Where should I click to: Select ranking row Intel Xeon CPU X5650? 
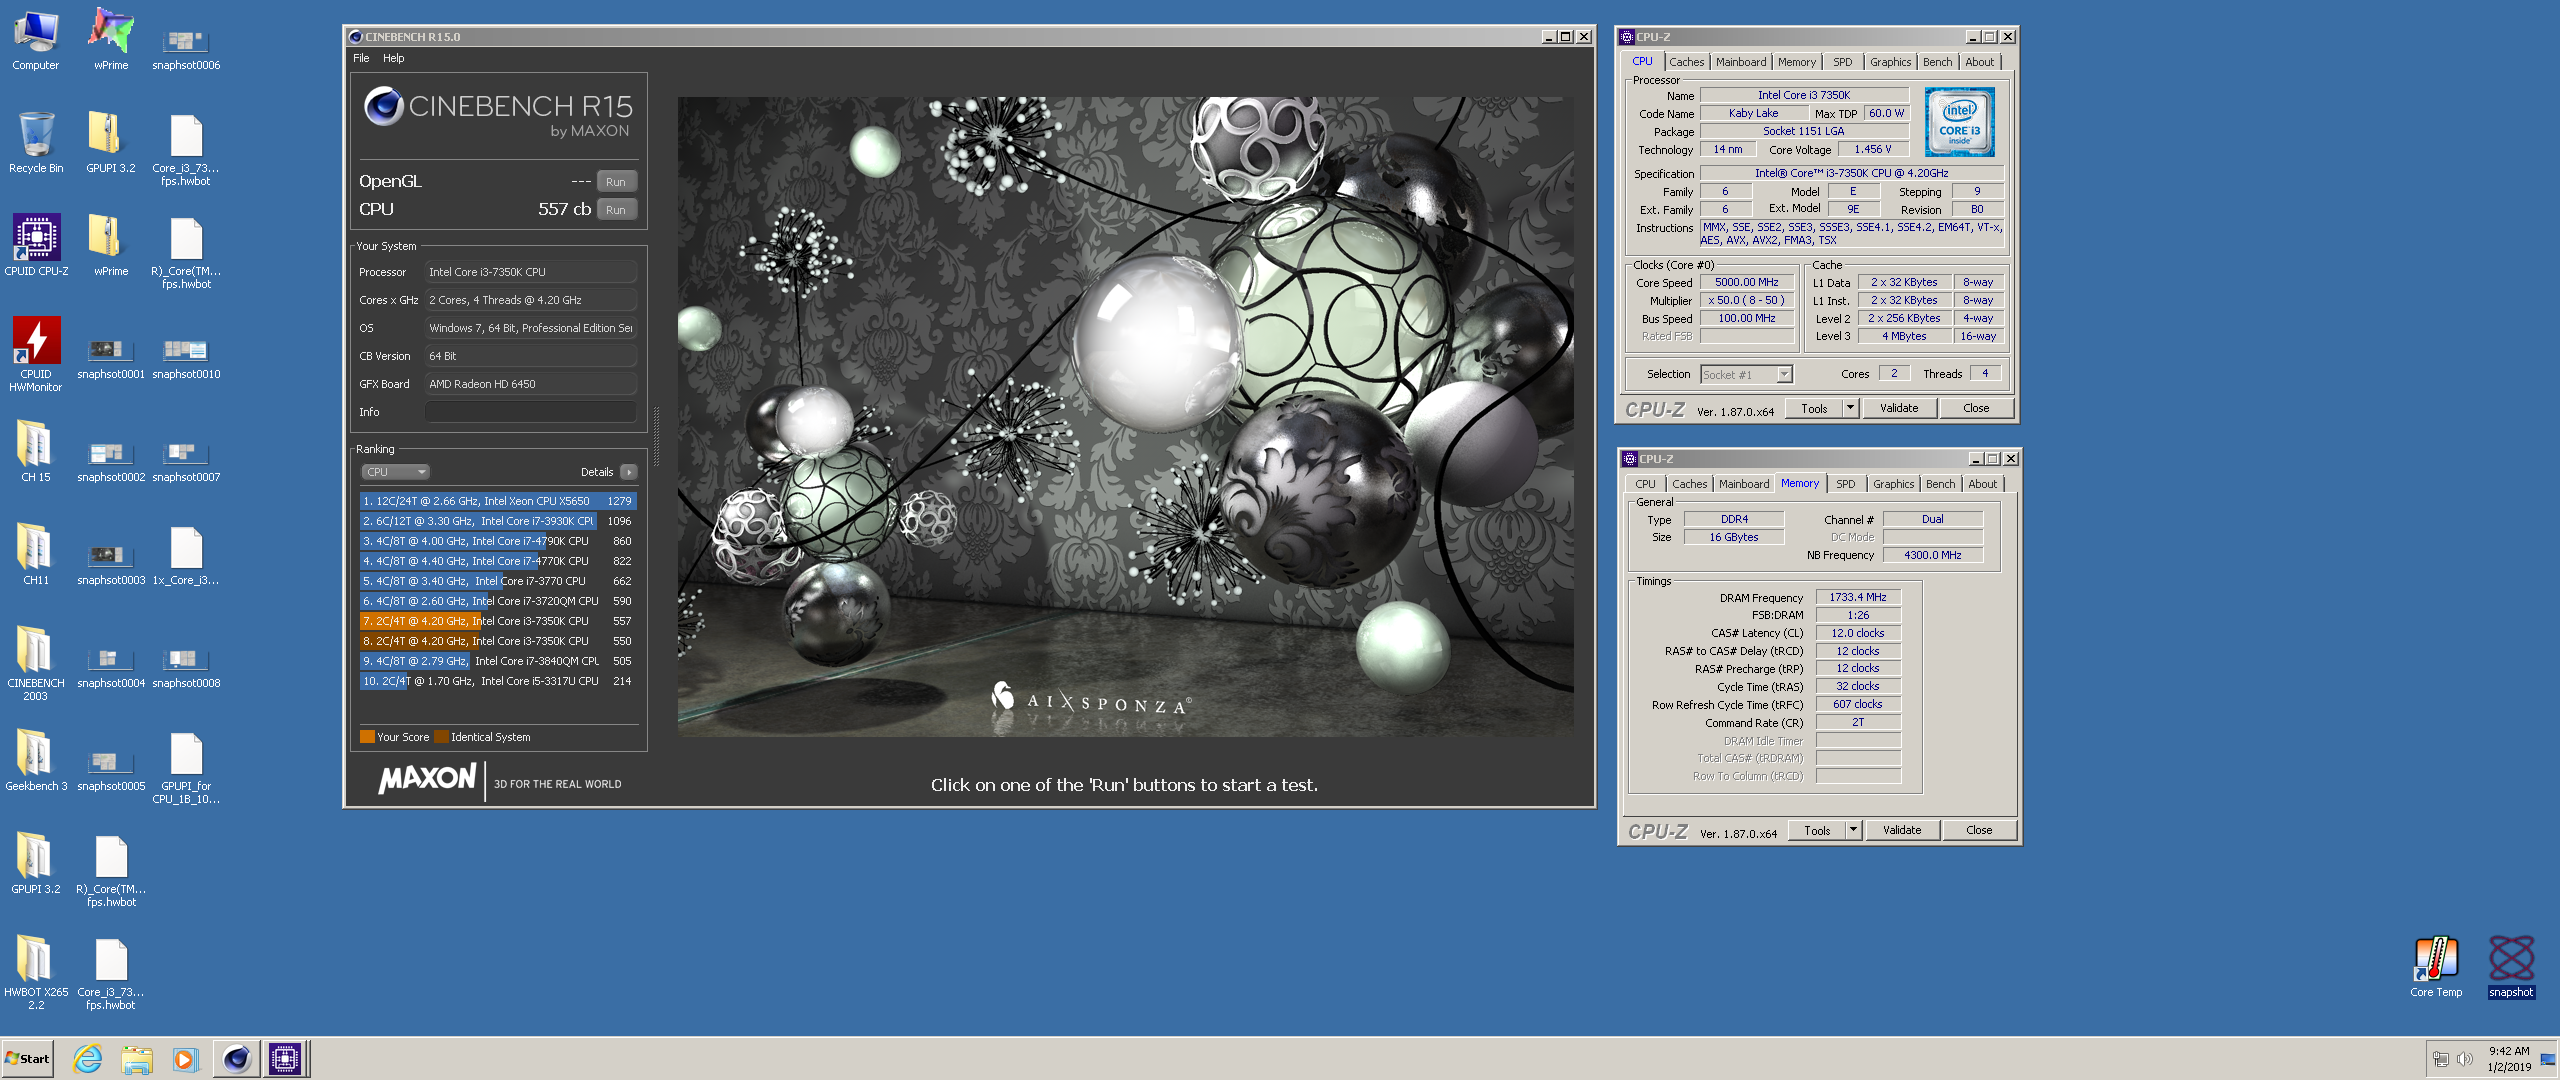coord(498,501)
